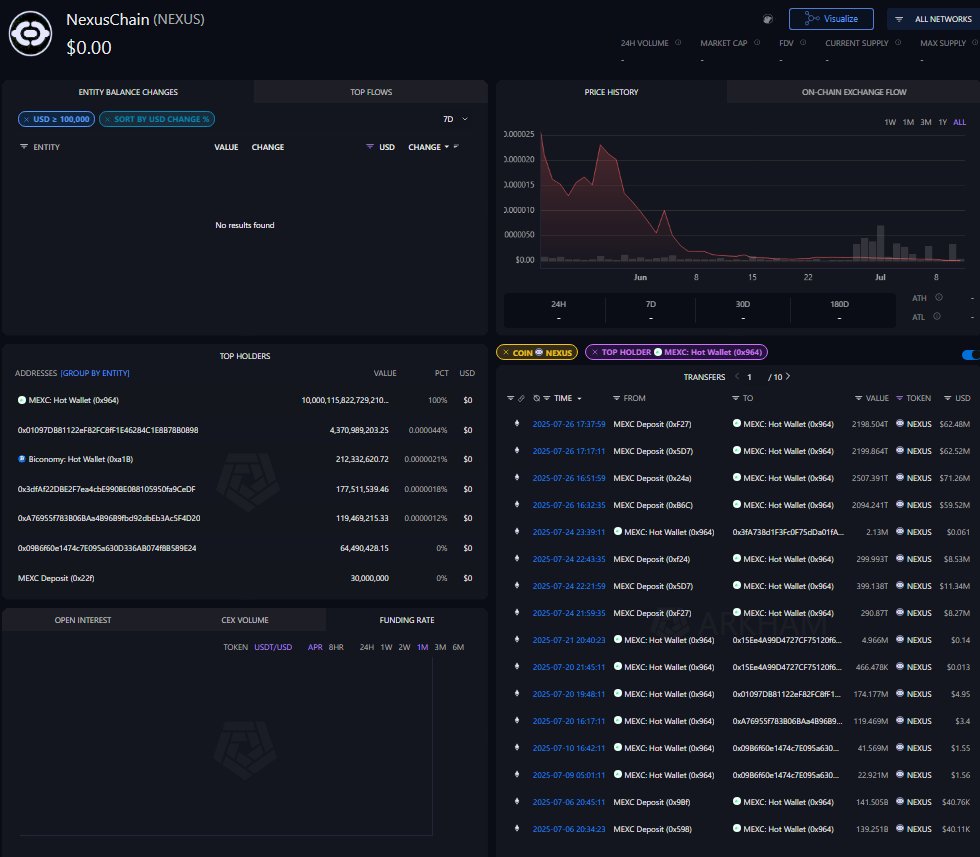Toggle the TIME column sort arrow
Image resolution: width=980 pixels, height=857 pixels.
click(579, 399)
